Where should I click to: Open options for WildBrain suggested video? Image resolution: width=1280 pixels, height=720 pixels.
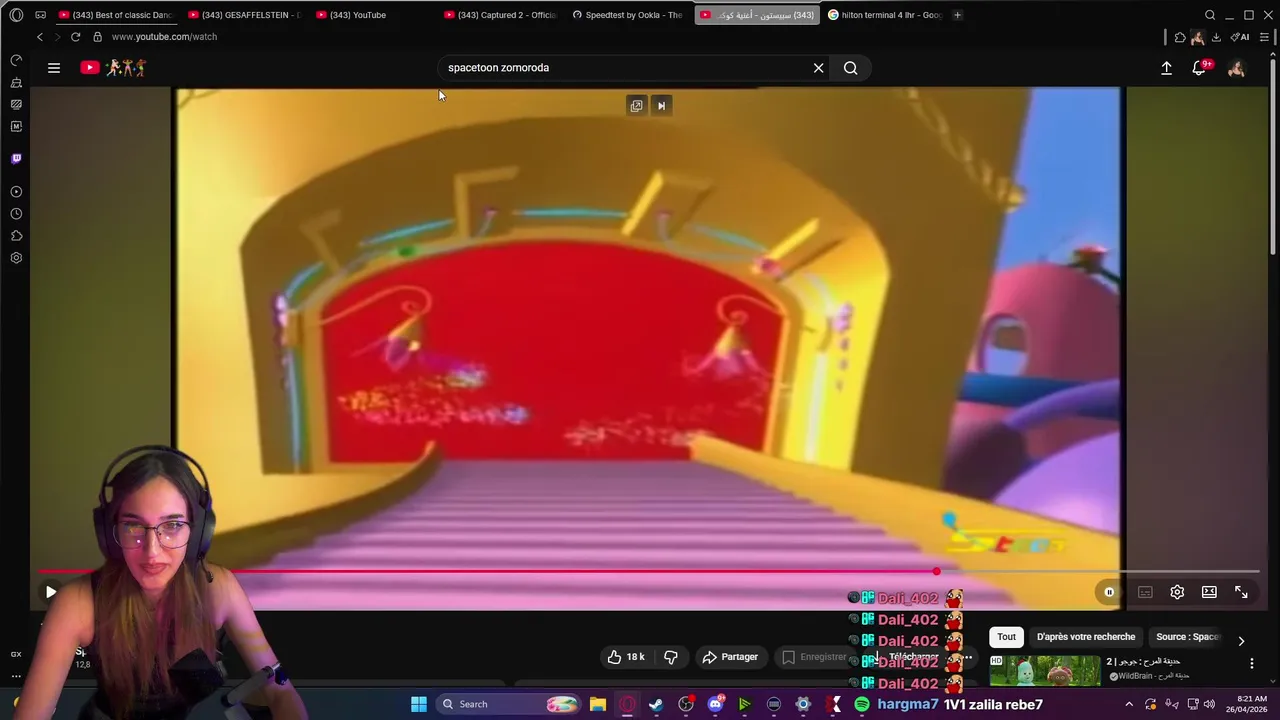coord(1251,663)
